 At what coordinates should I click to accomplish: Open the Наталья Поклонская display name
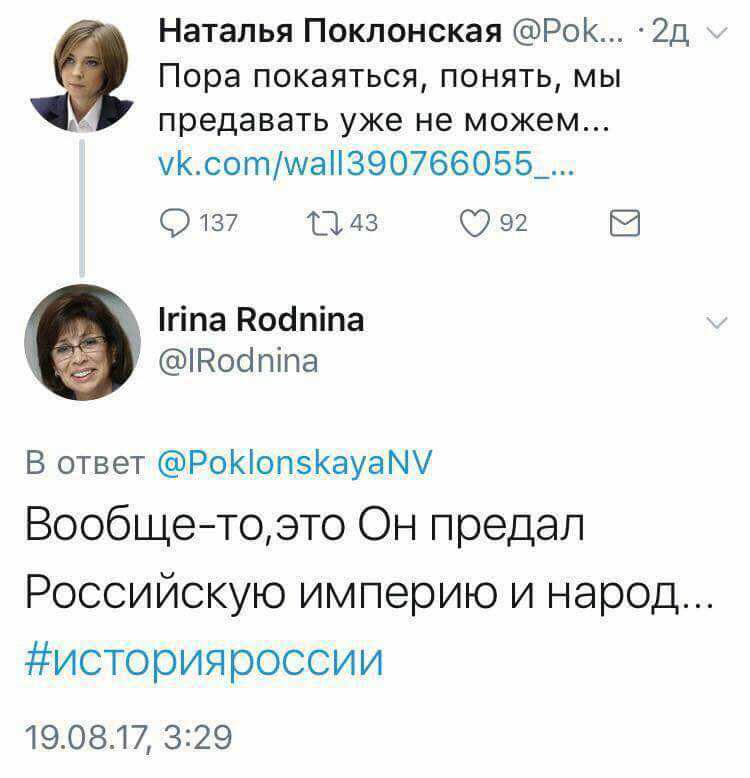330,32
